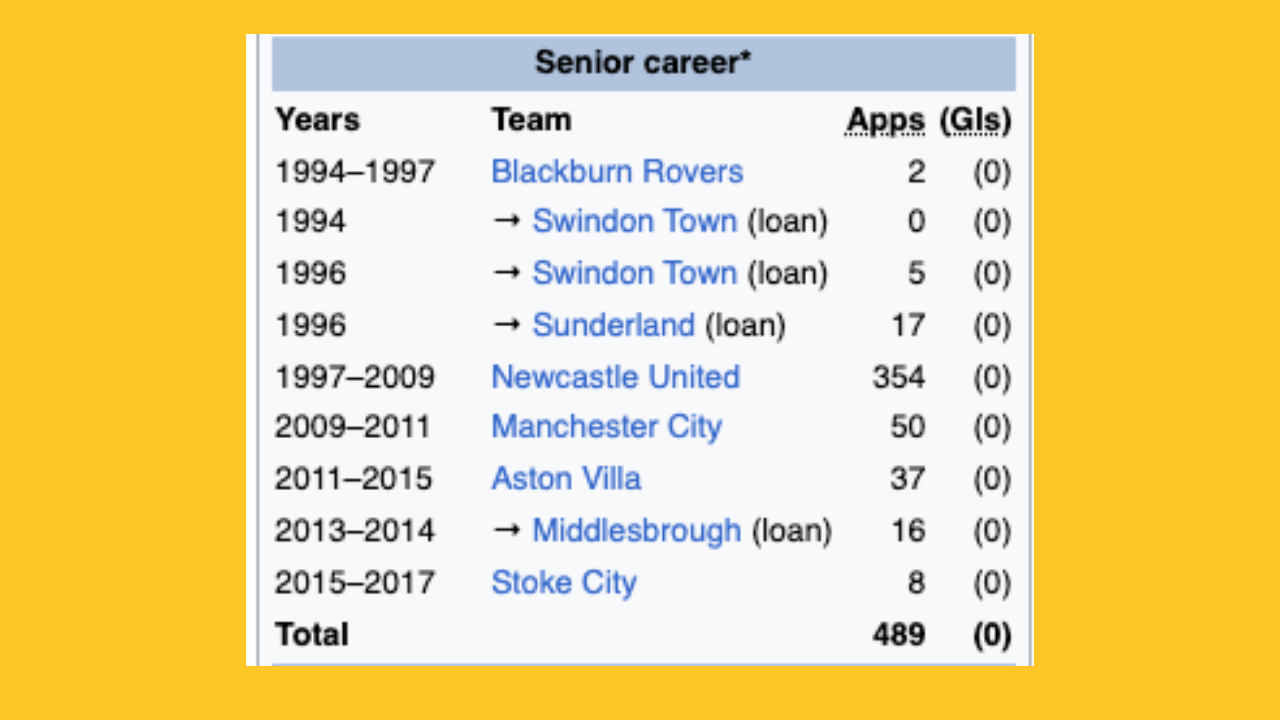Click the Team column header

coord(531,120)
